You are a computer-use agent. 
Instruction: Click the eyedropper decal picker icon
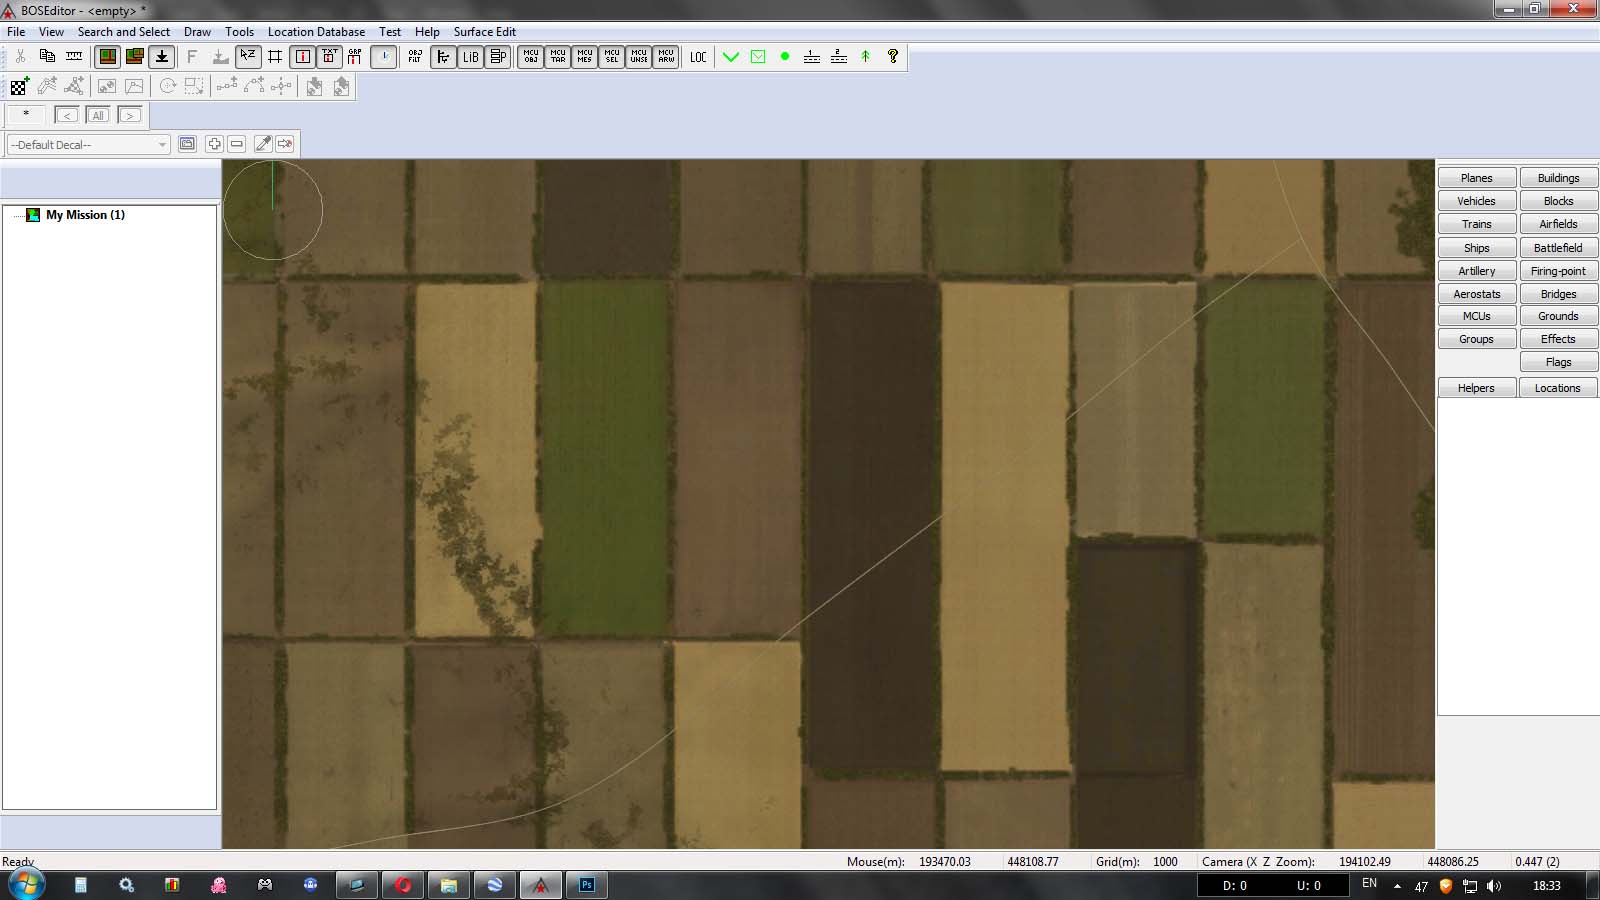tap(263, 144)
